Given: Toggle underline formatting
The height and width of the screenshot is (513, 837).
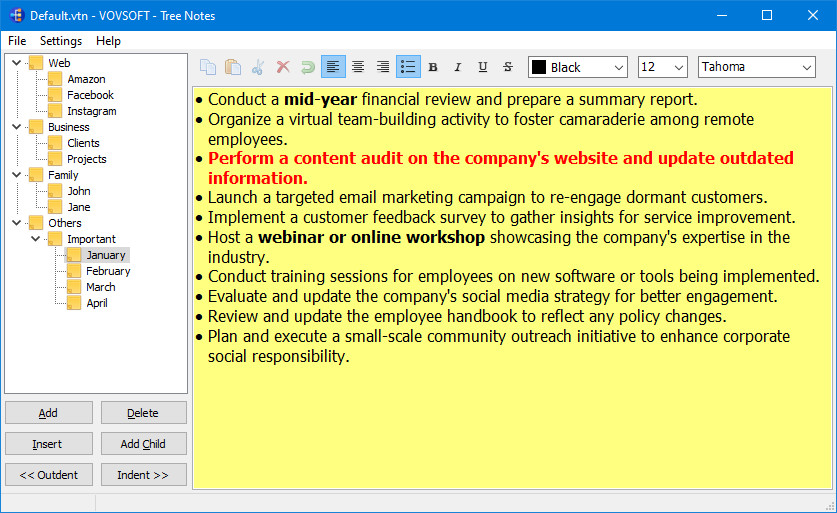Looking at the screenshot, I should 483,67.
